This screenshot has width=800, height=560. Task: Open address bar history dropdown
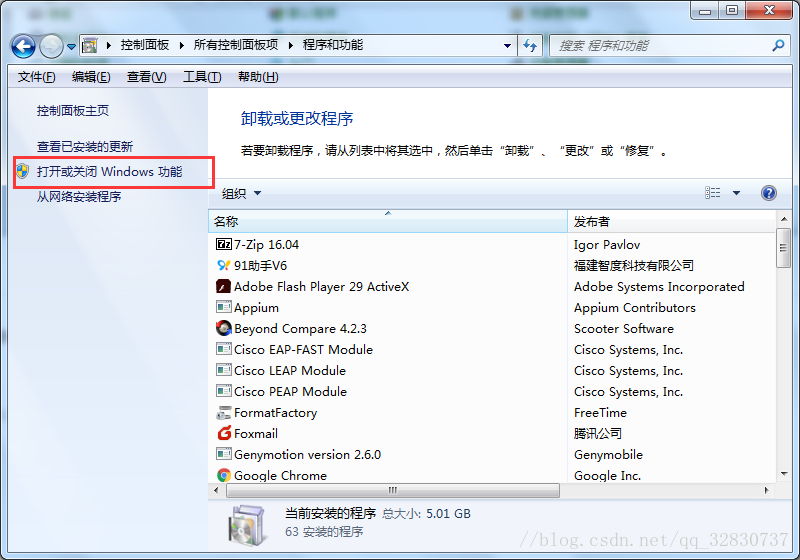pyautogui.click(x=507, y=46)
